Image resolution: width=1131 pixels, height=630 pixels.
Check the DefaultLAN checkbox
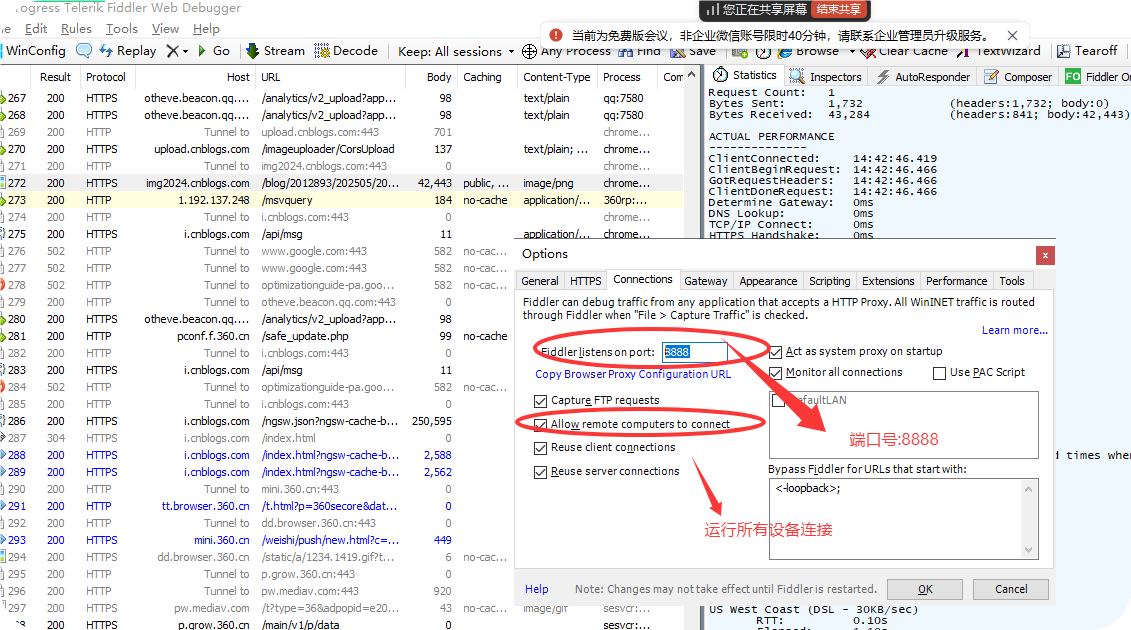pos(778,401)
